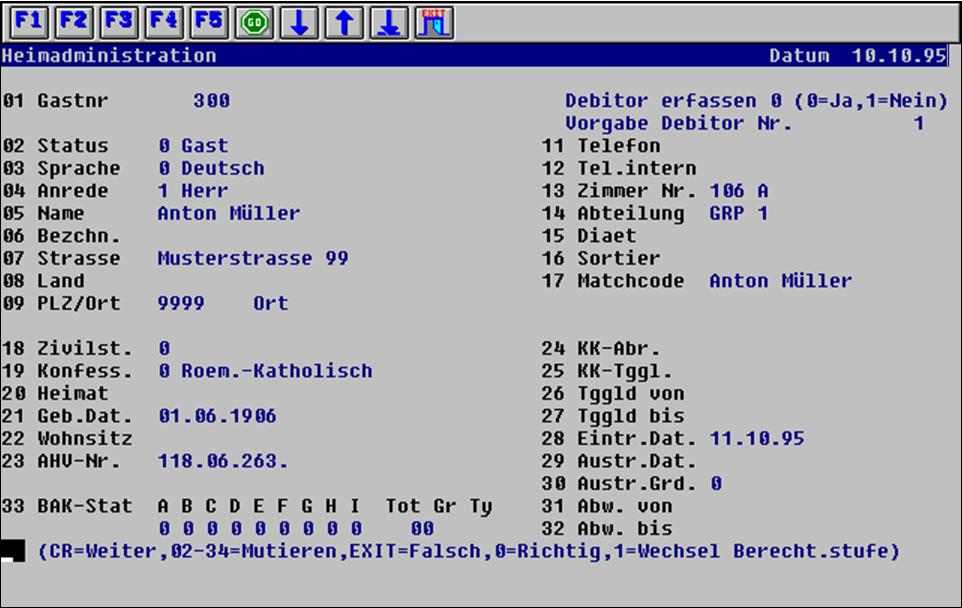Viewport: 962px width, 608px height.
Task: Click the blue up arrow icon
Action: (x=343, y=22)
